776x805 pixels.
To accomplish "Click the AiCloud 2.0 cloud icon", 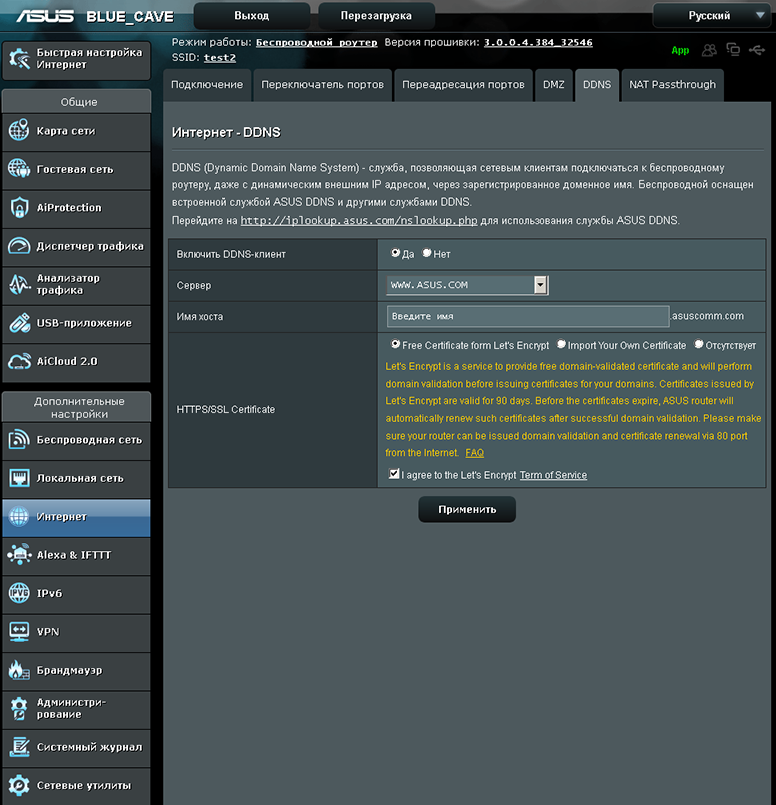I will (19, 361).
